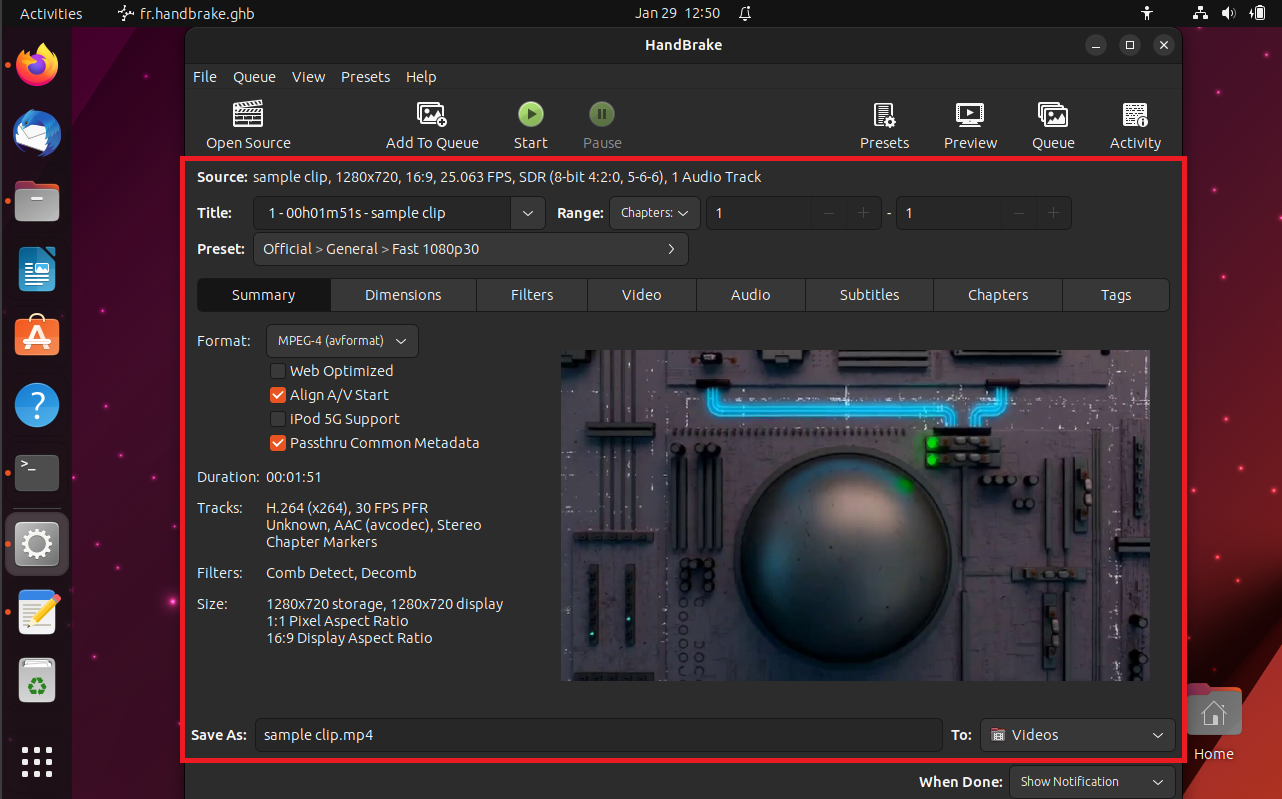Increase ending chapter with plus stepper
1282x799 pixels.
pos(1052,213)
